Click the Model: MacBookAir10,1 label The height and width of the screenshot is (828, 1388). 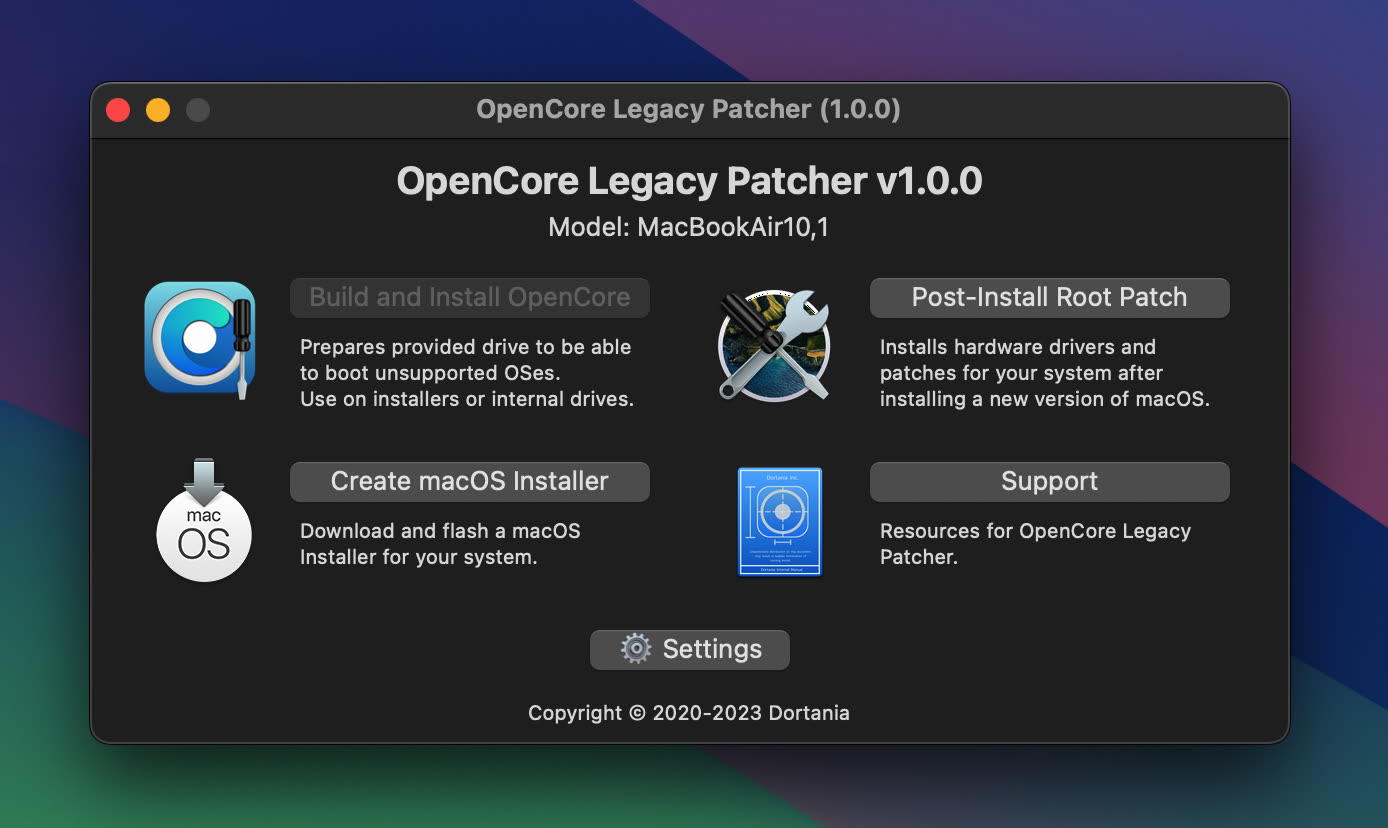coord(689,227)
